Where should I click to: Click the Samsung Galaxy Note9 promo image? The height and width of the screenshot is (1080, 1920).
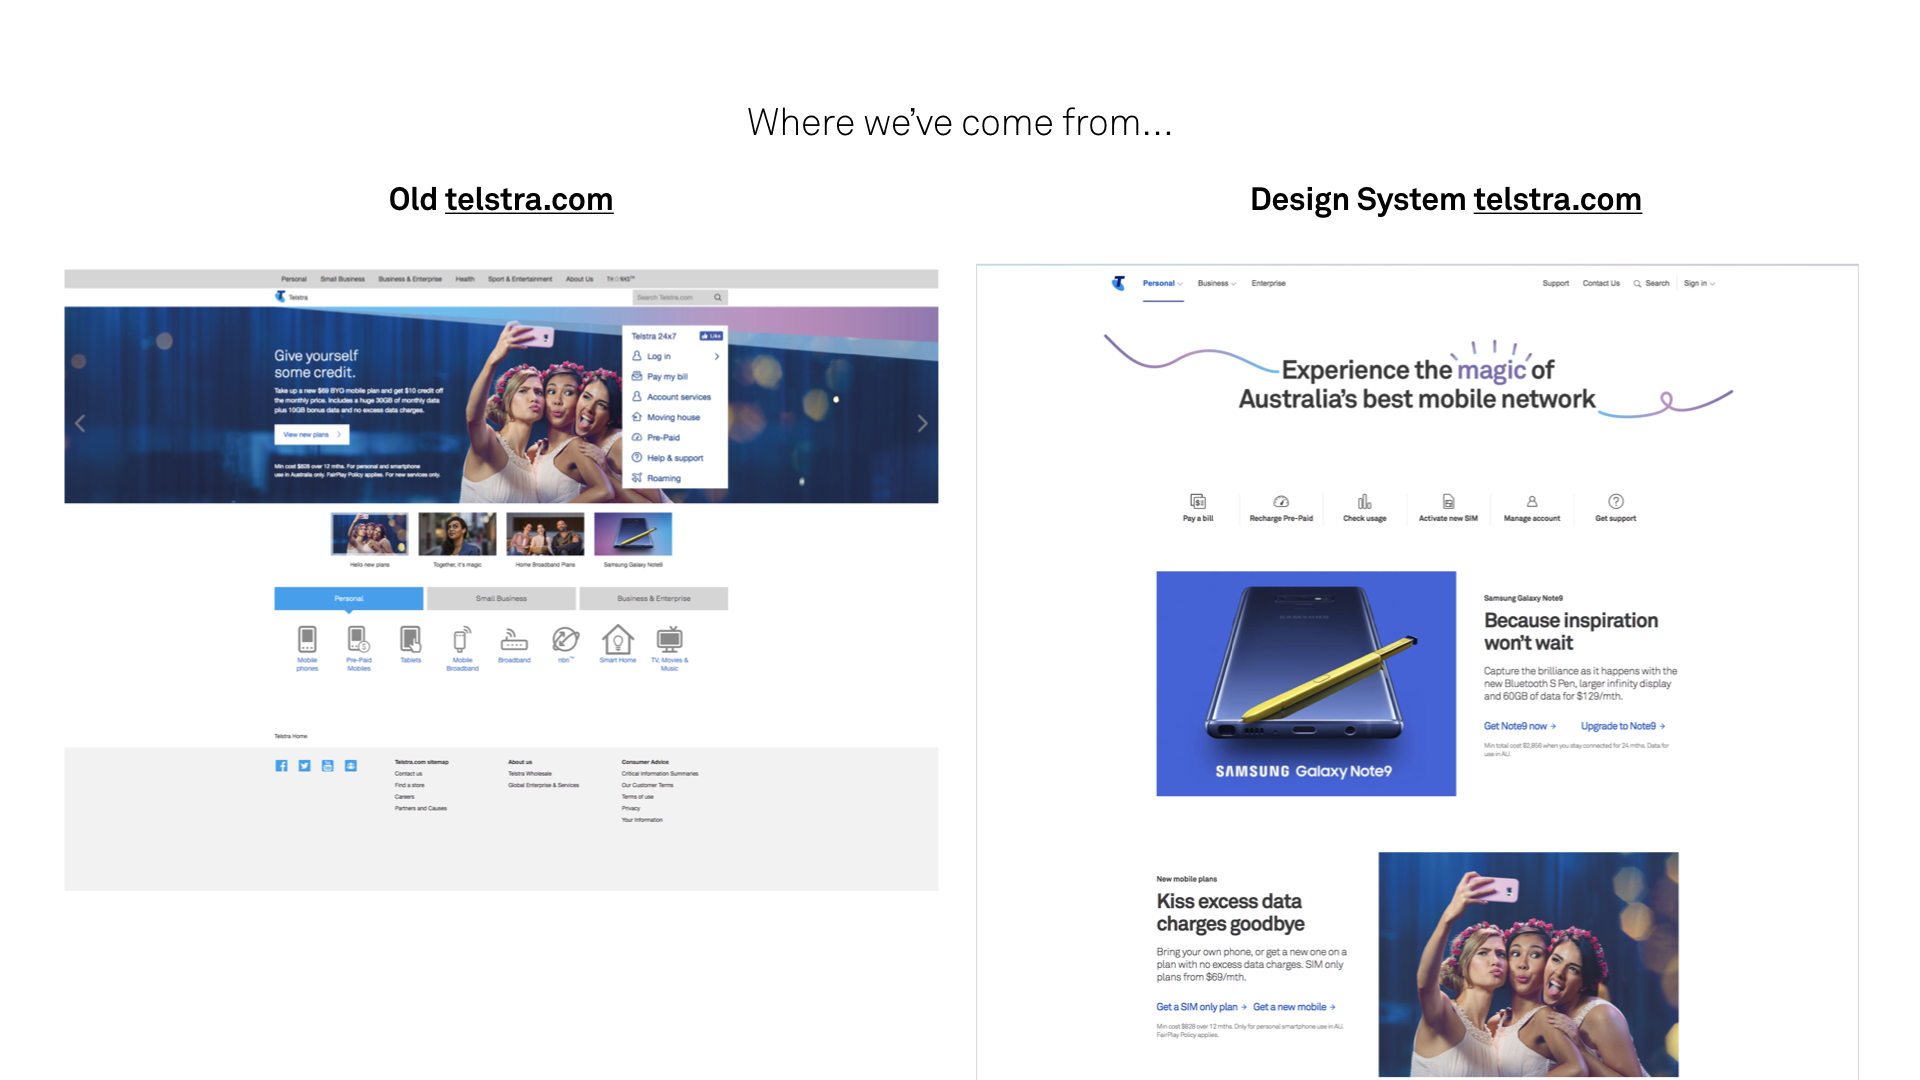click(1306, 684)
